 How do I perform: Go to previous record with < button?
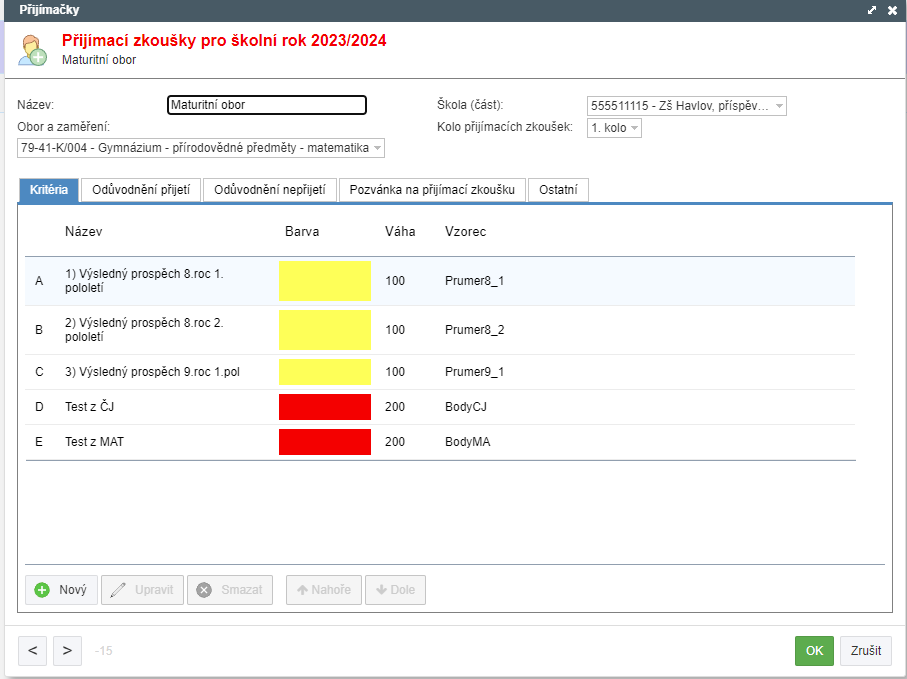click(x=32, y=651)
